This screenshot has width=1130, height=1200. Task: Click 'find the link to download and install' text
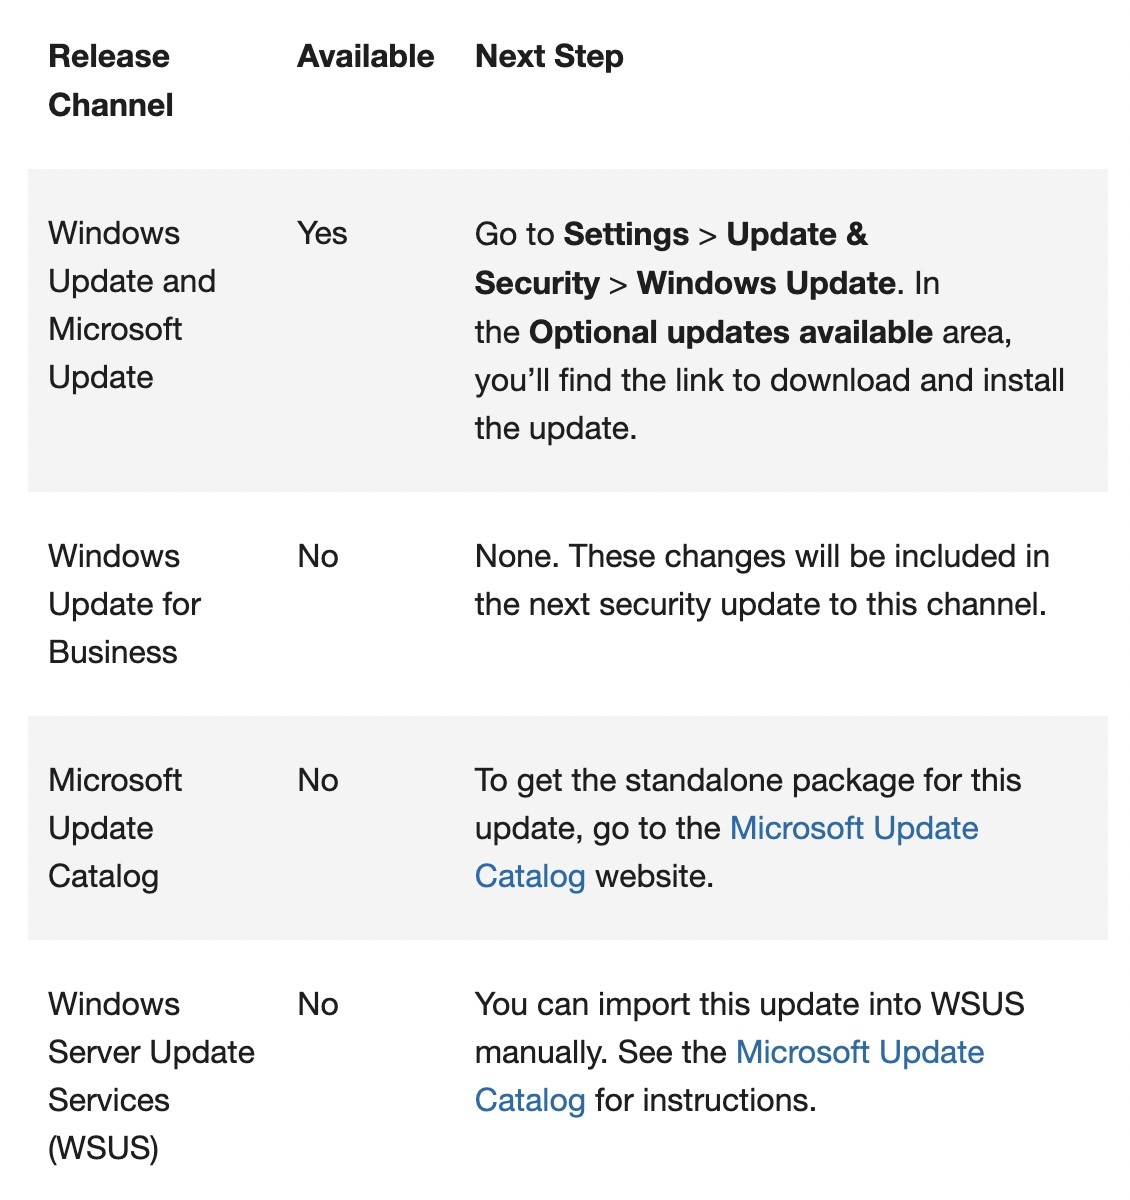coord(812,380)
